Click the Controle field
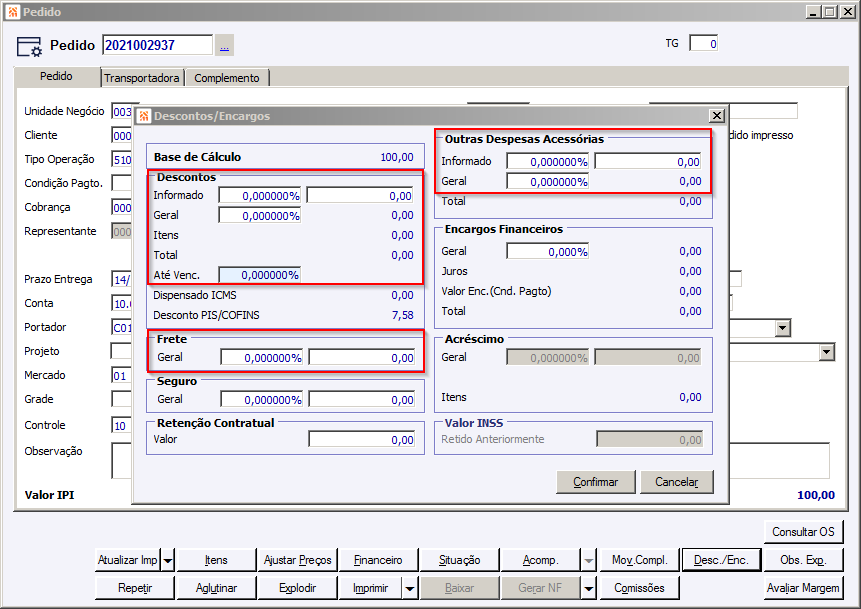Viewport: 861px width, 609px height. (122, 425)
